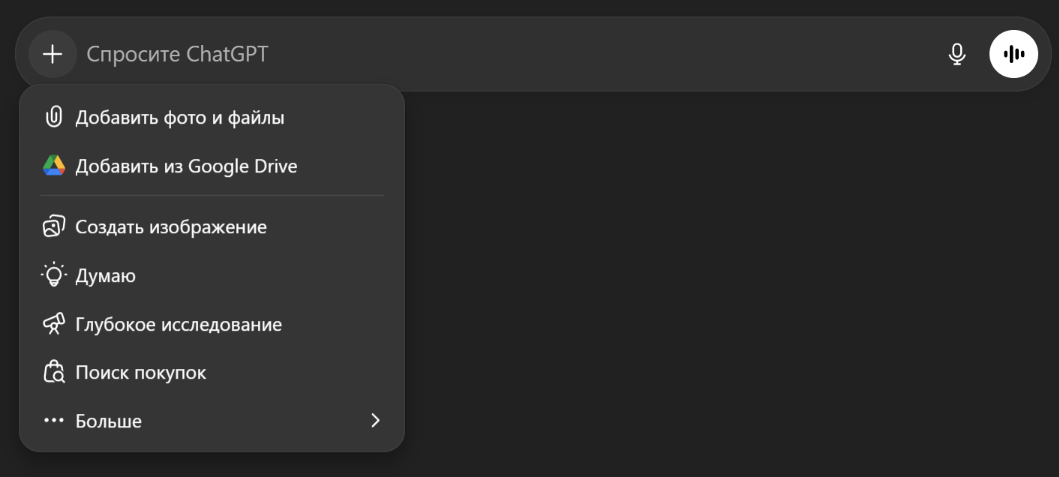Start dictation with the microphone icon
Screen dimensions: 1059x477
tap(957, 54)
